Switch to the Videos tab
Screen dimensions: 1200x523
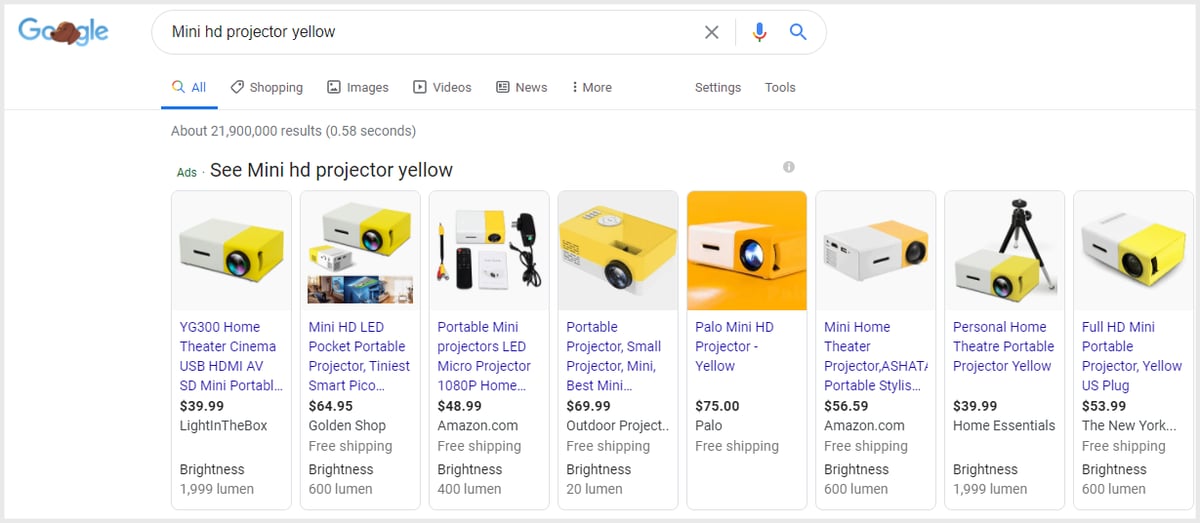point(442,88)
